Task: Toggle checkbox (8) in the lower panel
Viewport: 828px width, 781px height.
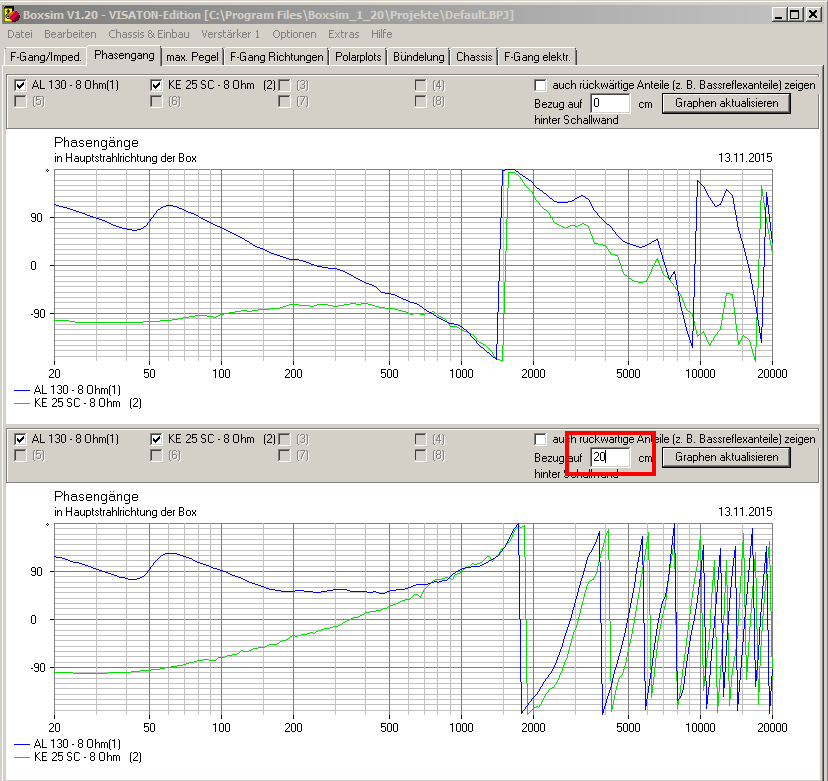Action: click(x=420, y=455)
